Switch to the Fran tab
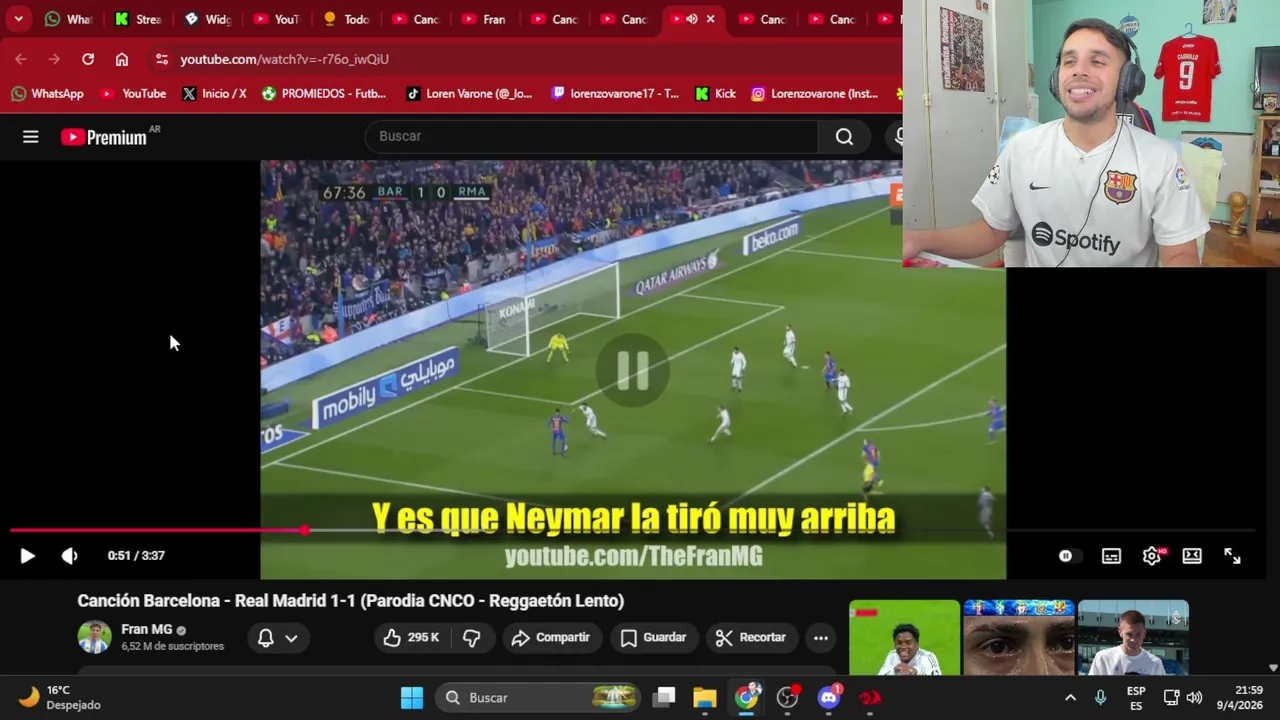This screenshot has height=720, width=1280. click(x=485, y=19)
